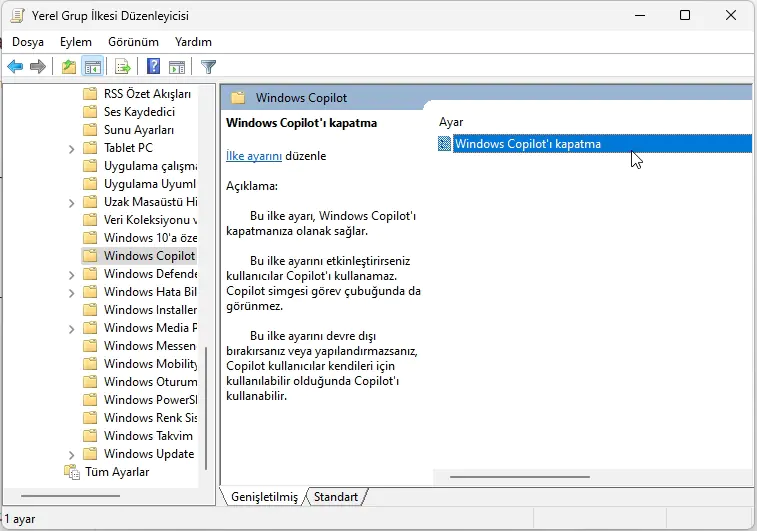Screen dimensions: 757x531
Task: Click the Tüm Ayarlar settings icon
Action: click(72, 472)
